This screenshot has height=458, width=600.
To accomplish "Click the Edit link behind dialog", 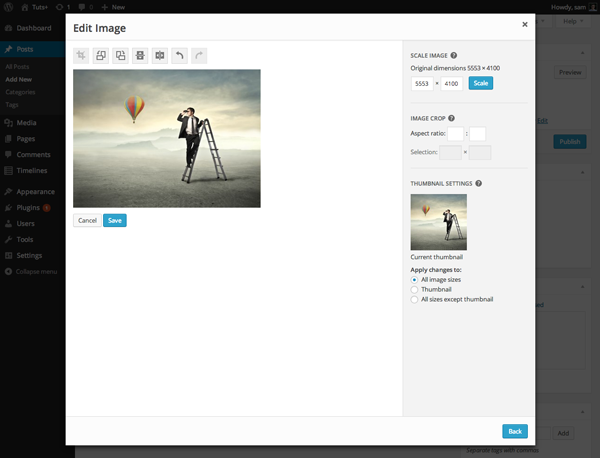I will pos(542,121).
